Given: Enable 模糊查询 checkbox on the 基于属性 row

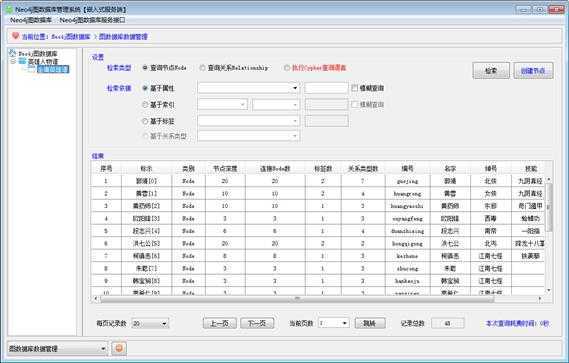Looking at the screenshot, I should tap(355, 88).
